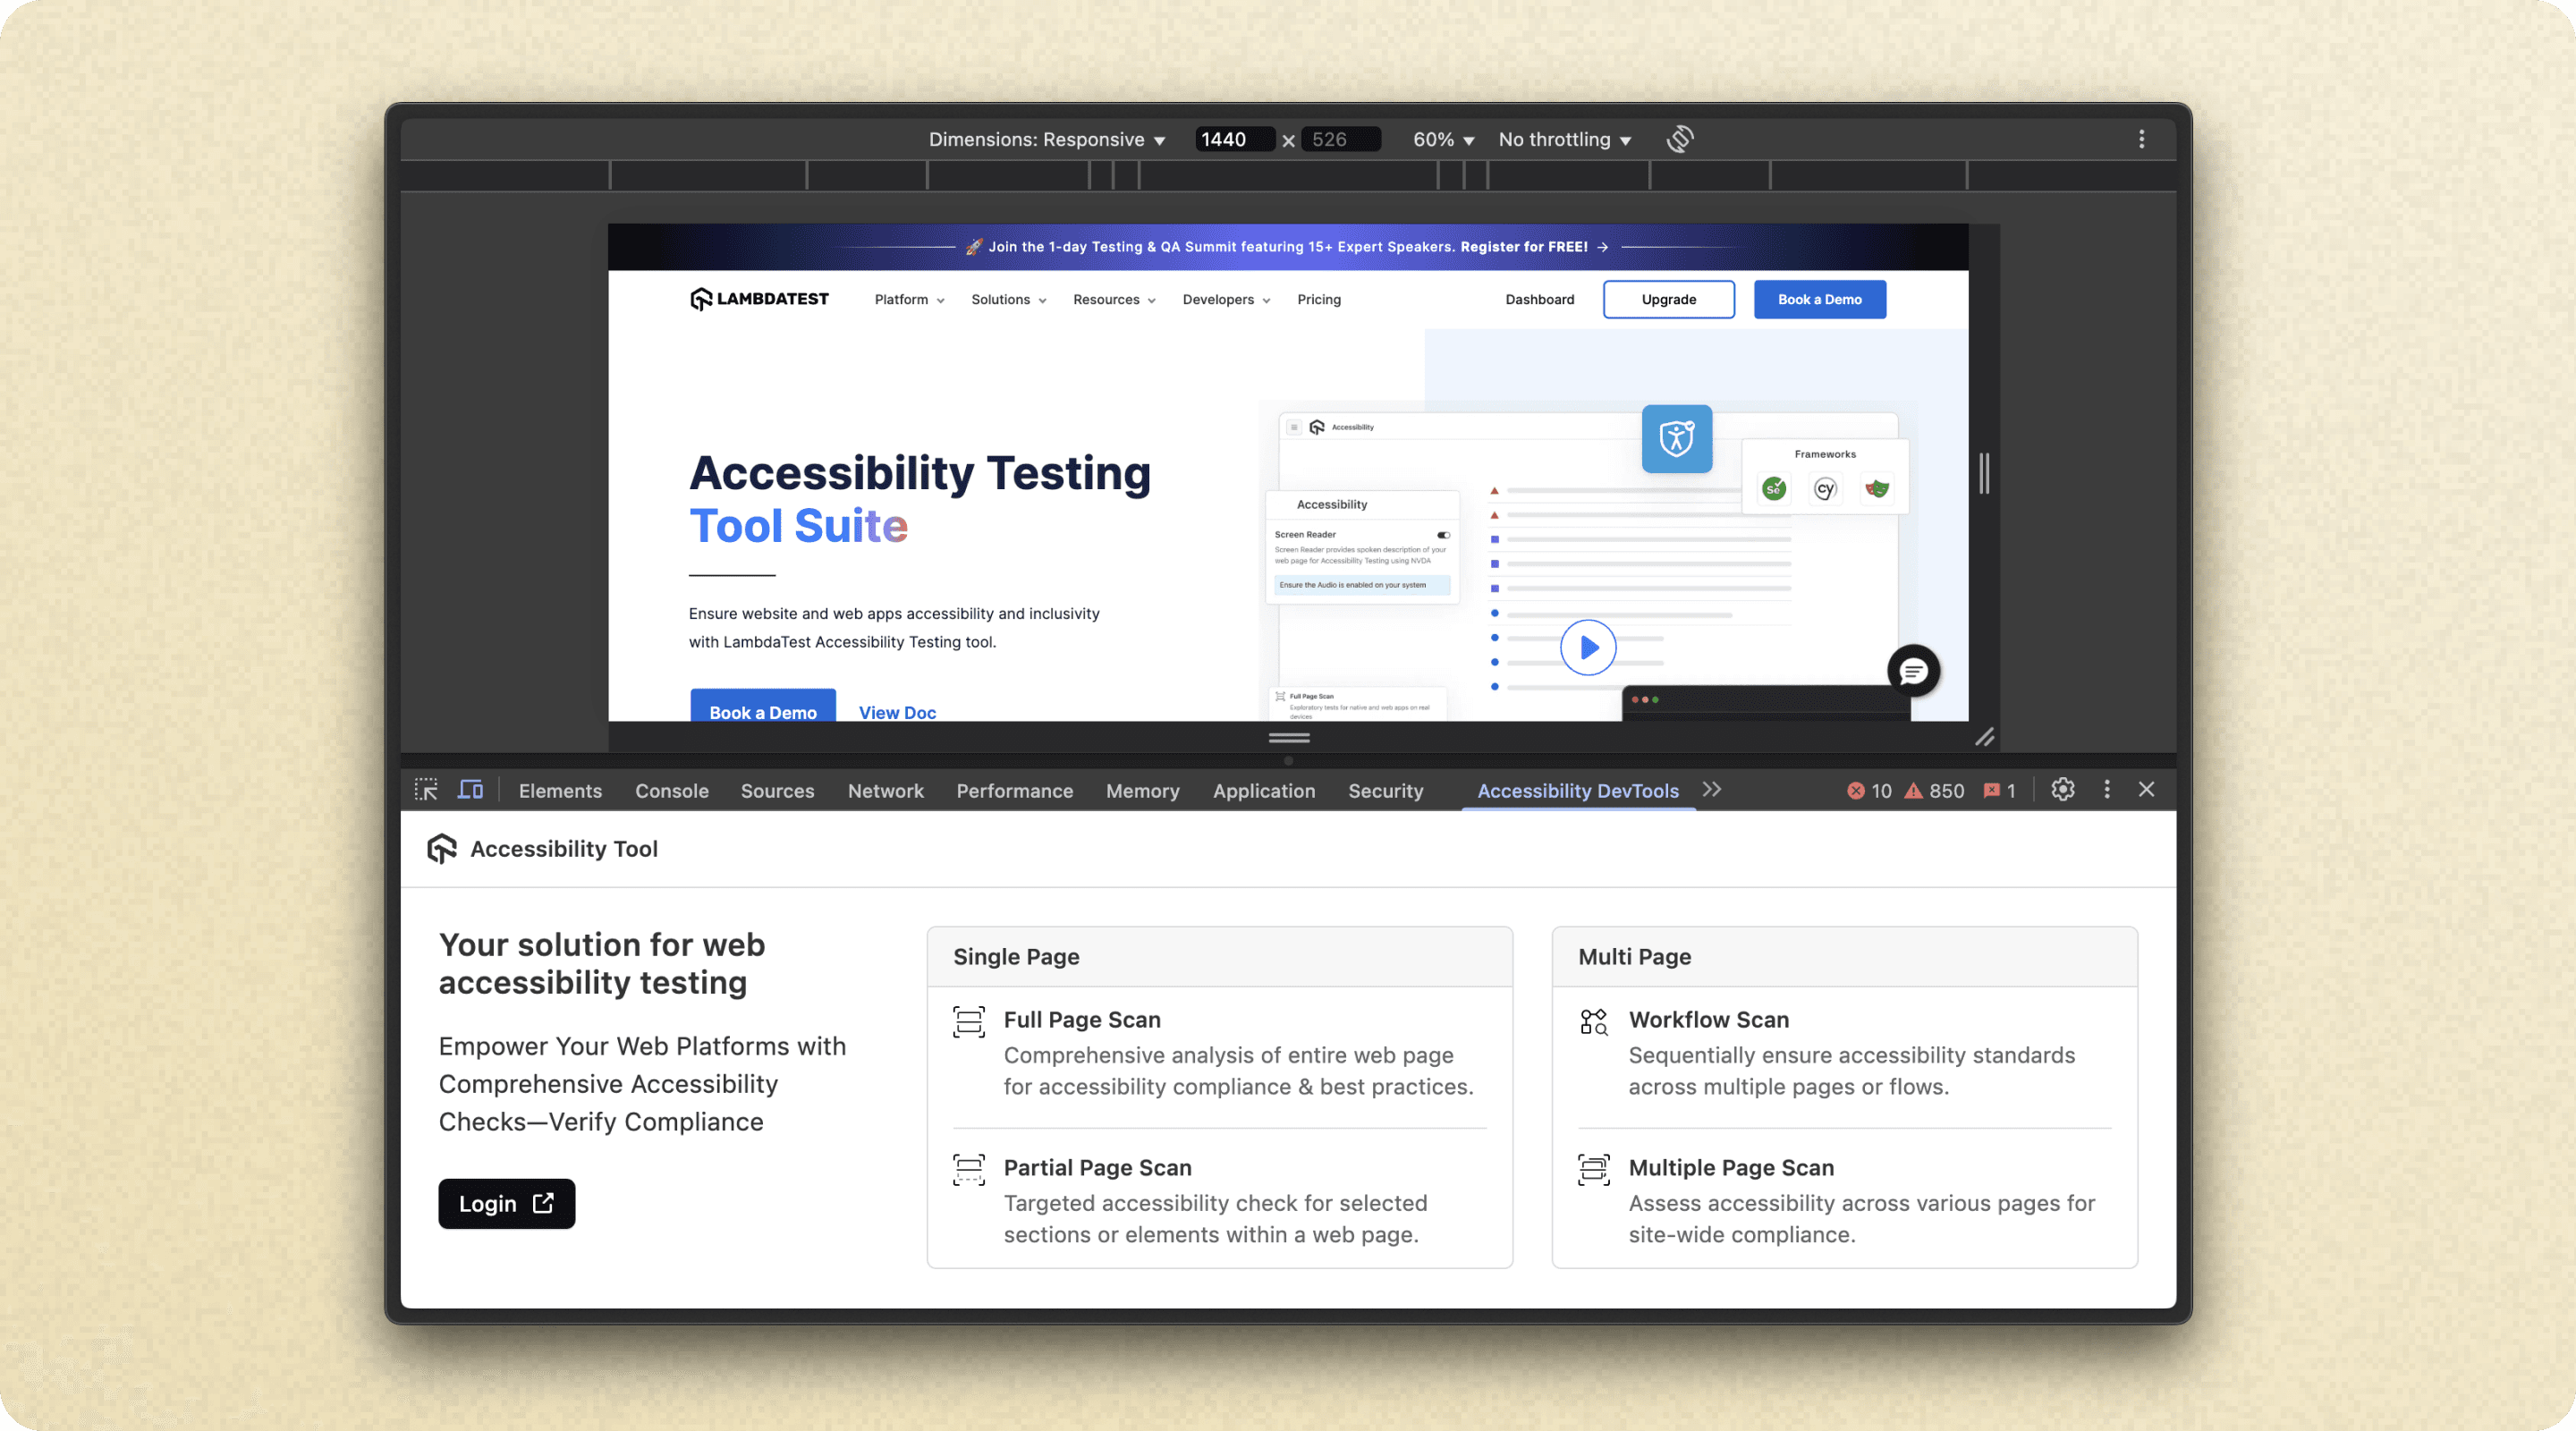2576x1431 pixels.
Task: Toggle the device toolbar icon
Action: 470,790
